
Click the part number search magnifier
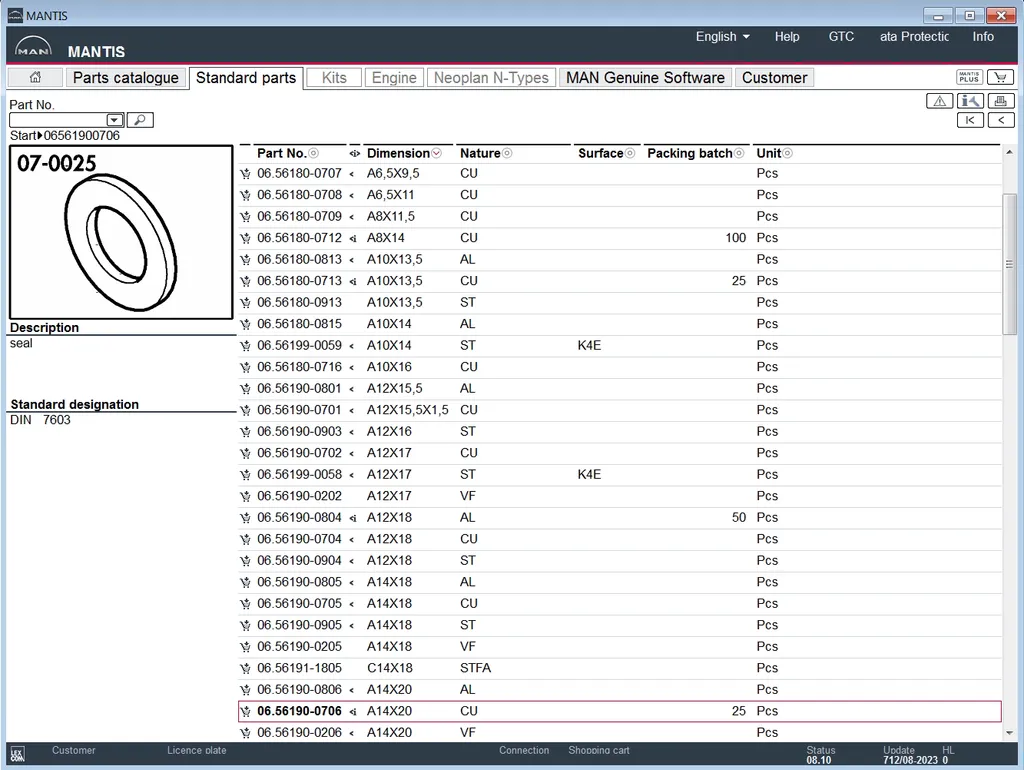(x=140, y=120)
